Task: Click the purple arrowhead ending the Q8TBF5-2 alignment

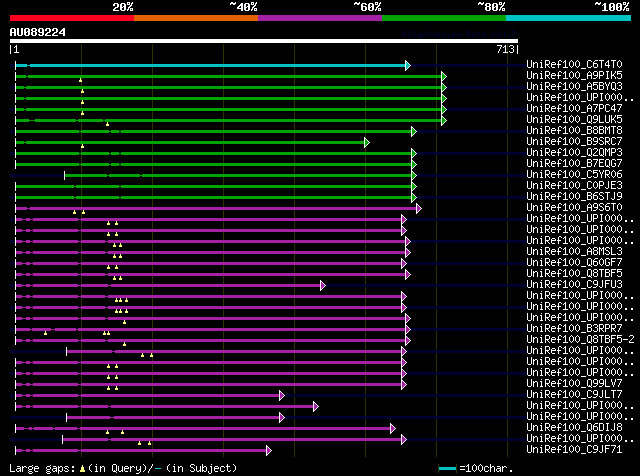Action: pos(408,340)
